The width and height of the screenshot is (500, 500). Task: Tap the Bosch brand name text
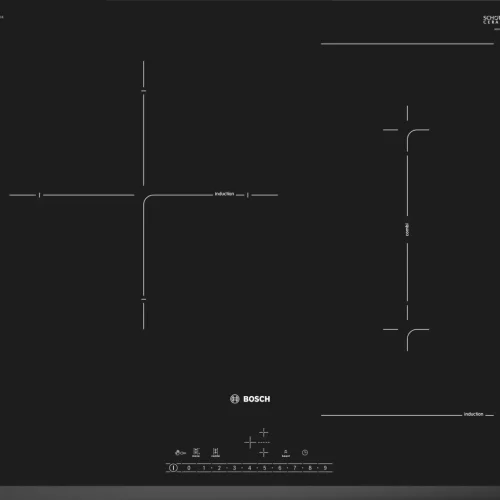click(x=257, y=399)
